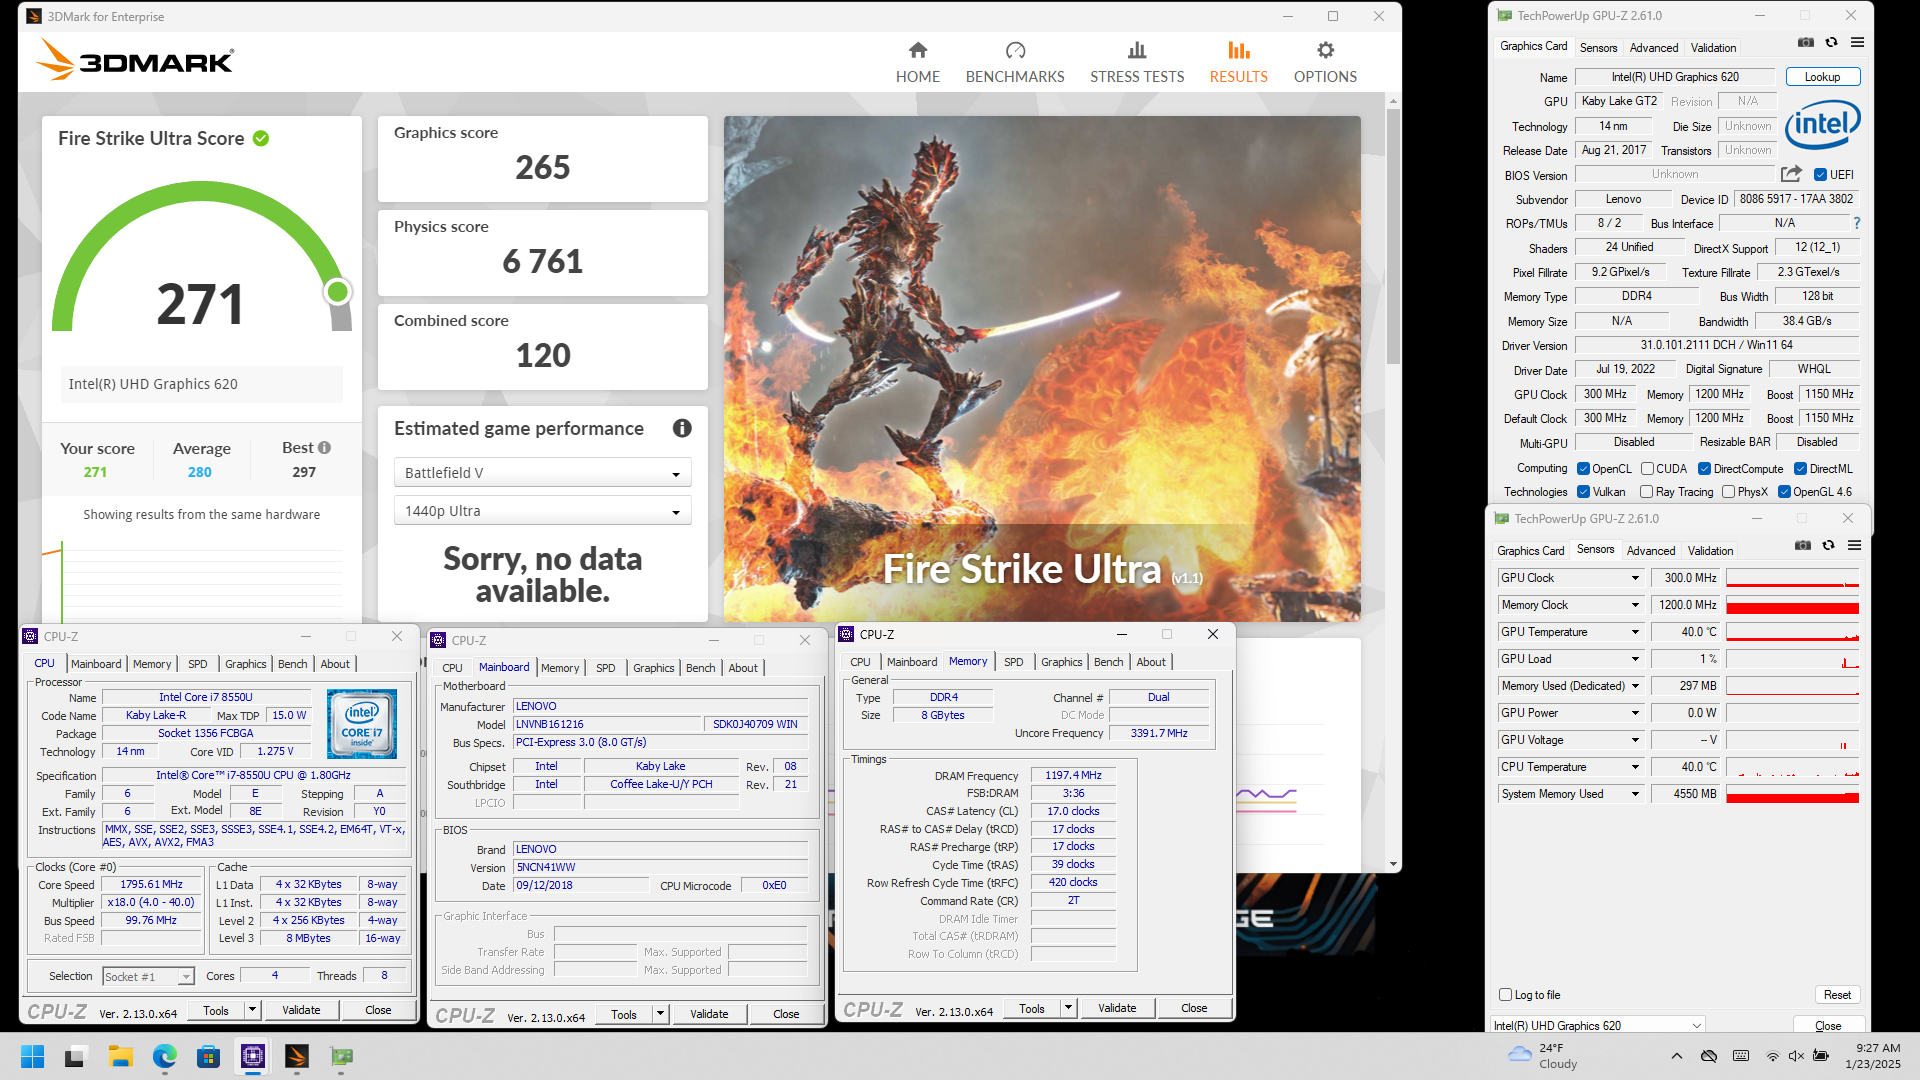This screenshot has height=1080, width=1920.
Task: Click the BIOS export share icon in GPU-Z
Action: [1791, 174]
